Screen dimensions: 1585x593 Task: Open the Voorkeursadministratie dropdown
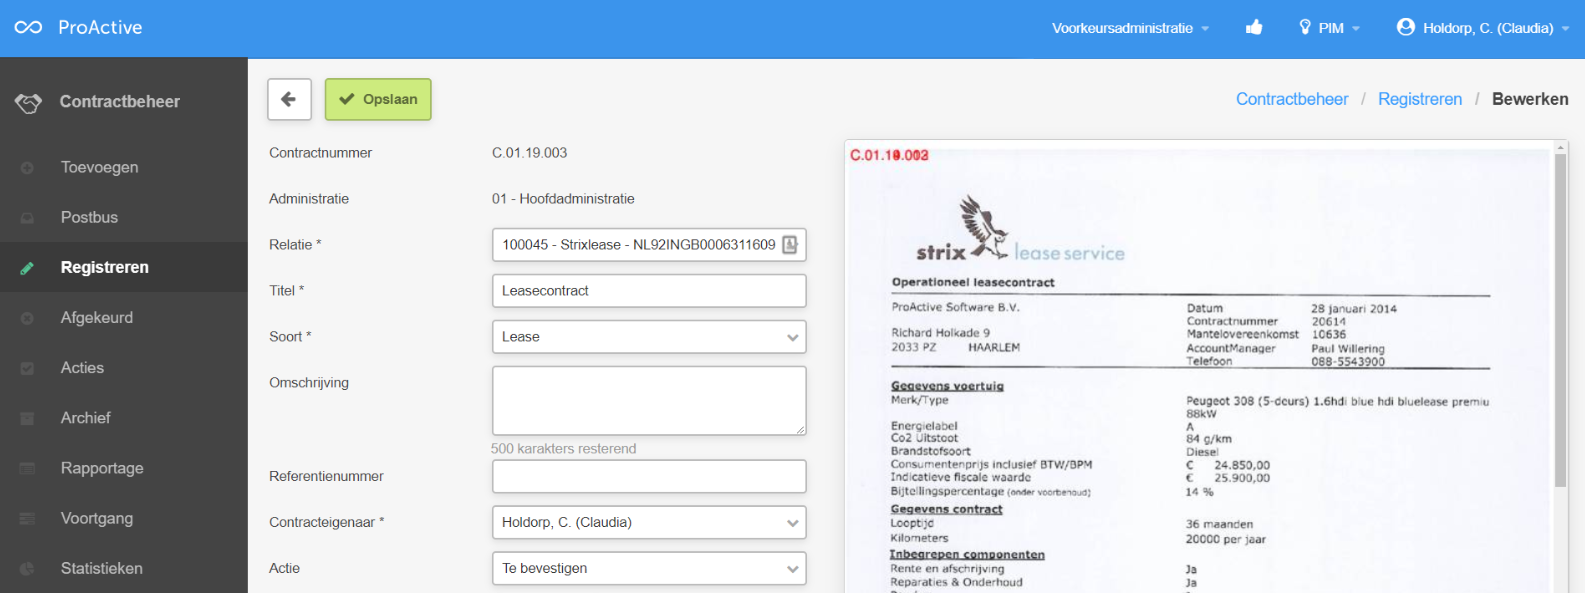(1130, 28)
